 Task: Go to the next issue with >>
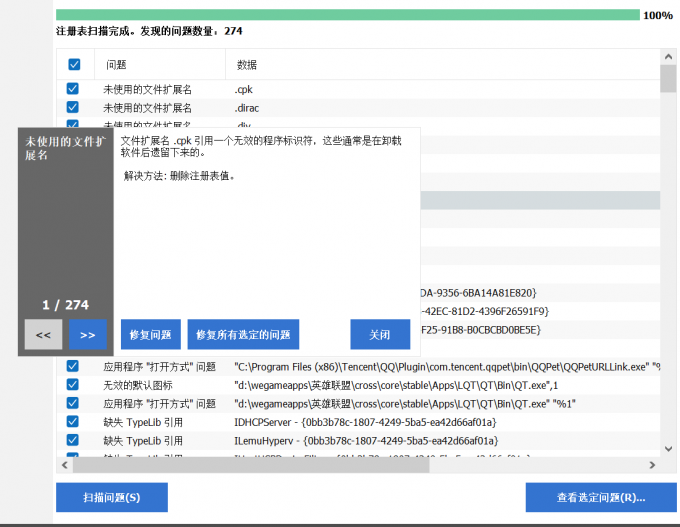point(88,334)
